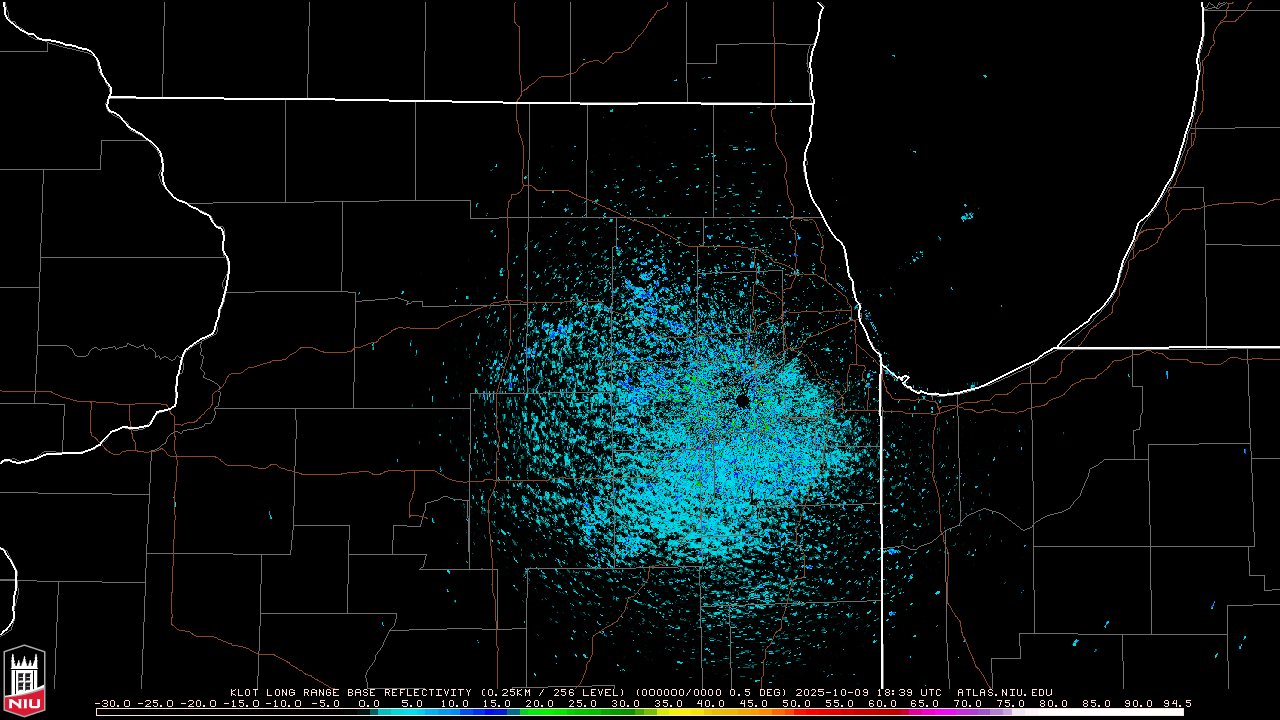Click the -30.0 value on scale
This screenshot has width=1280, height=720.
pyautogui.click(x=110, y=703)
